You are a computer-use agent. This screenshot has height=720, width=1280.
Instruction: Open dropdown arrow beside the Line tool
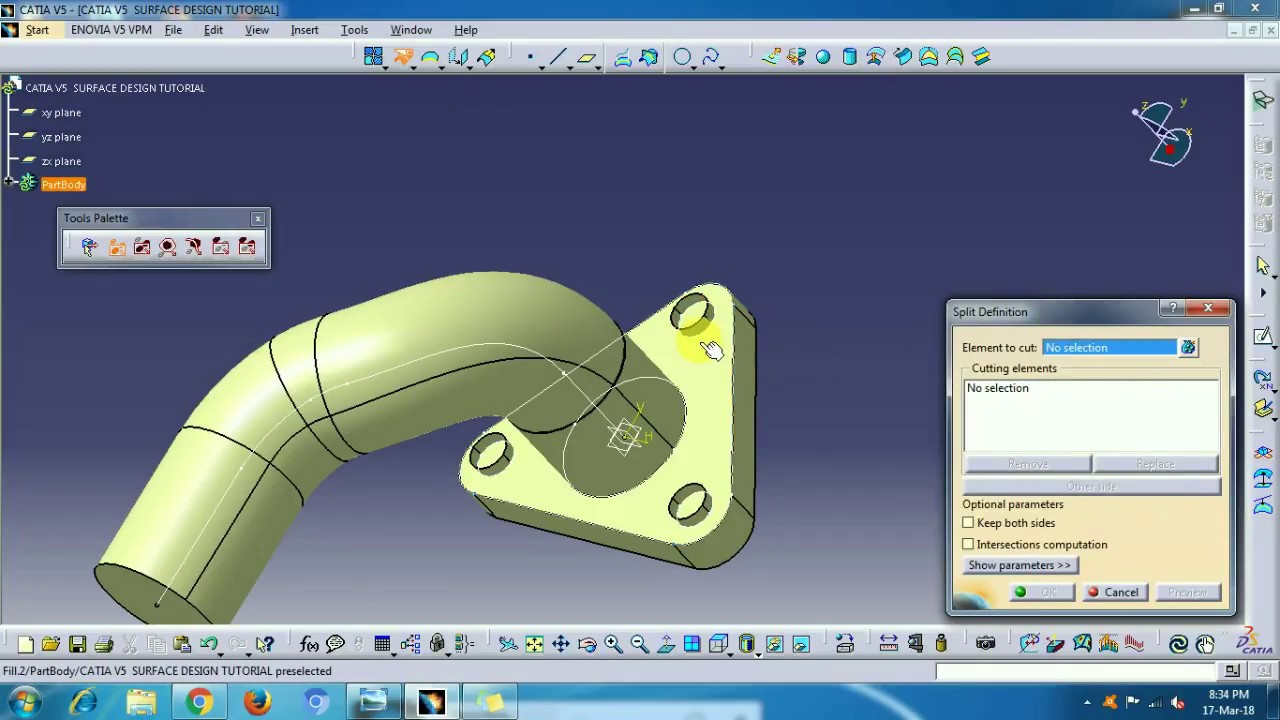[570, 67]
